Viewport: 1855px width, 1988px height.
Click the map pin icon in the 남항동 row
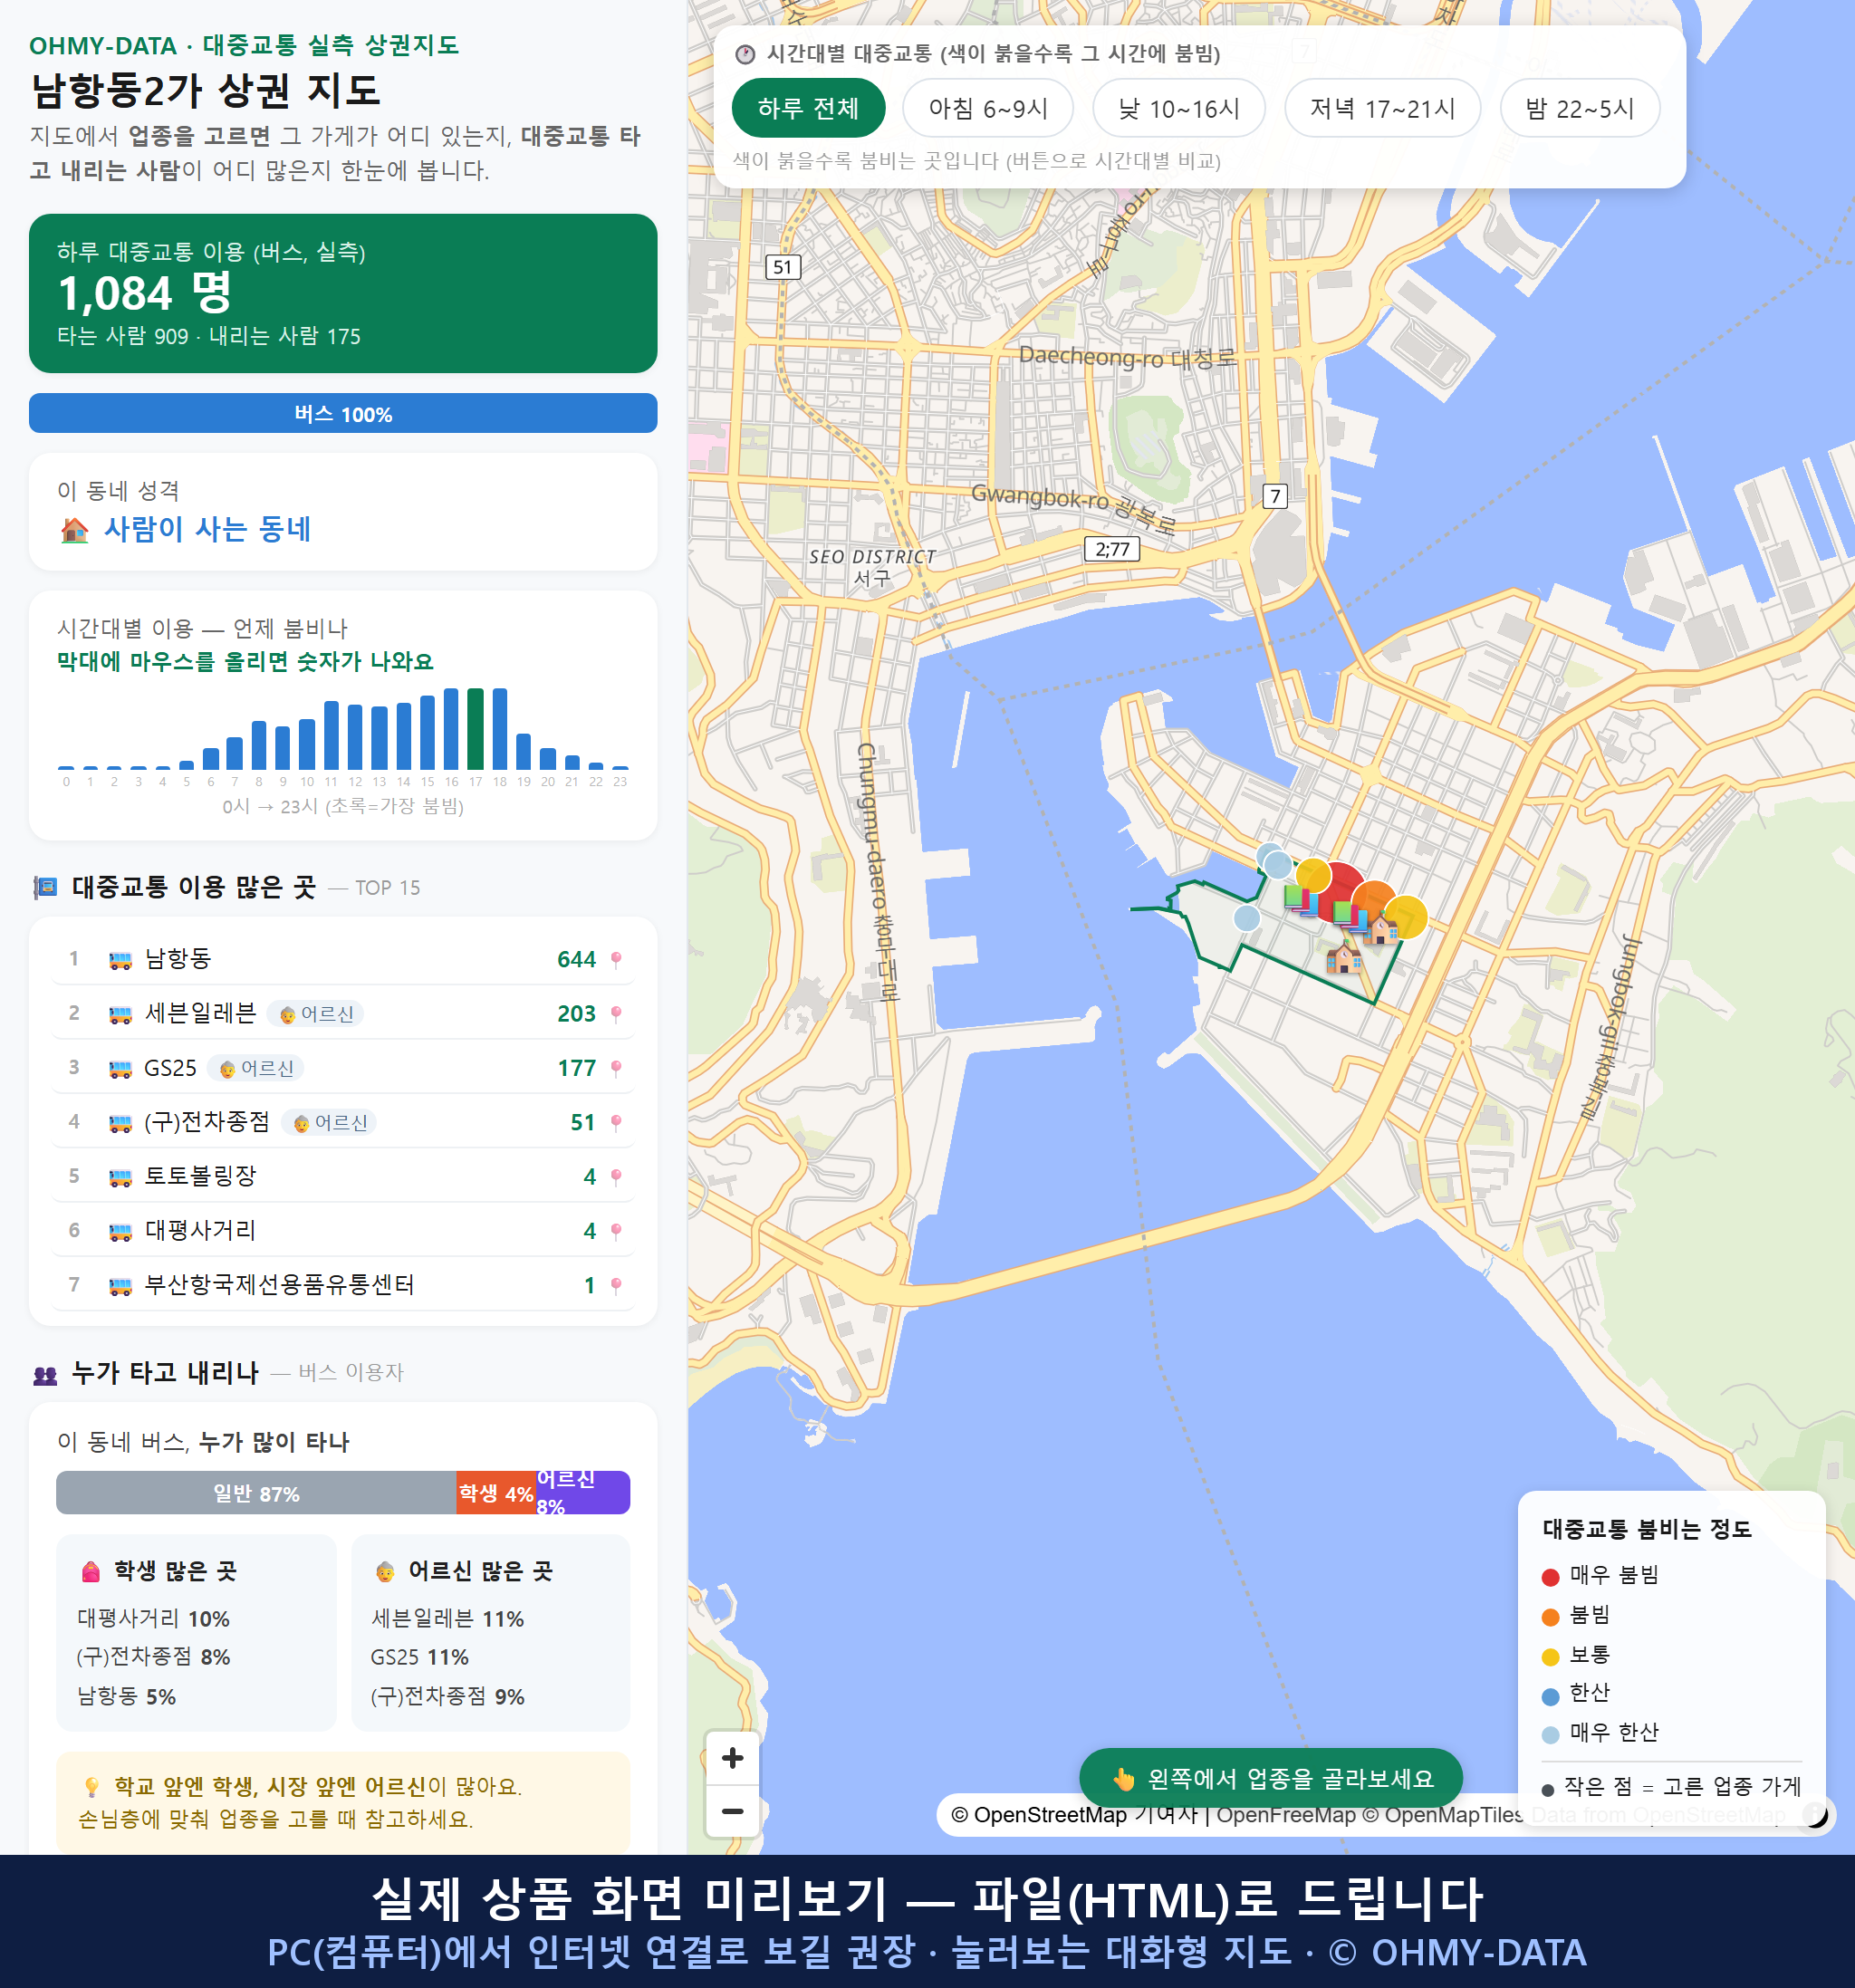pos(616,959)
